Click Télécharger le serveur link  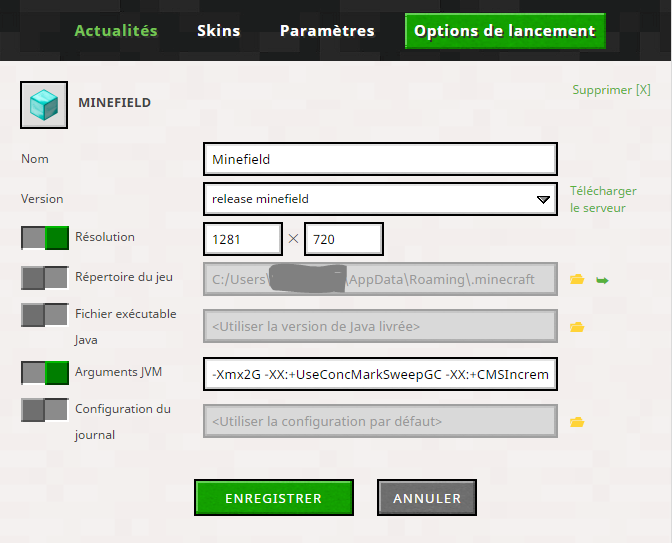[x=603, y=199]
